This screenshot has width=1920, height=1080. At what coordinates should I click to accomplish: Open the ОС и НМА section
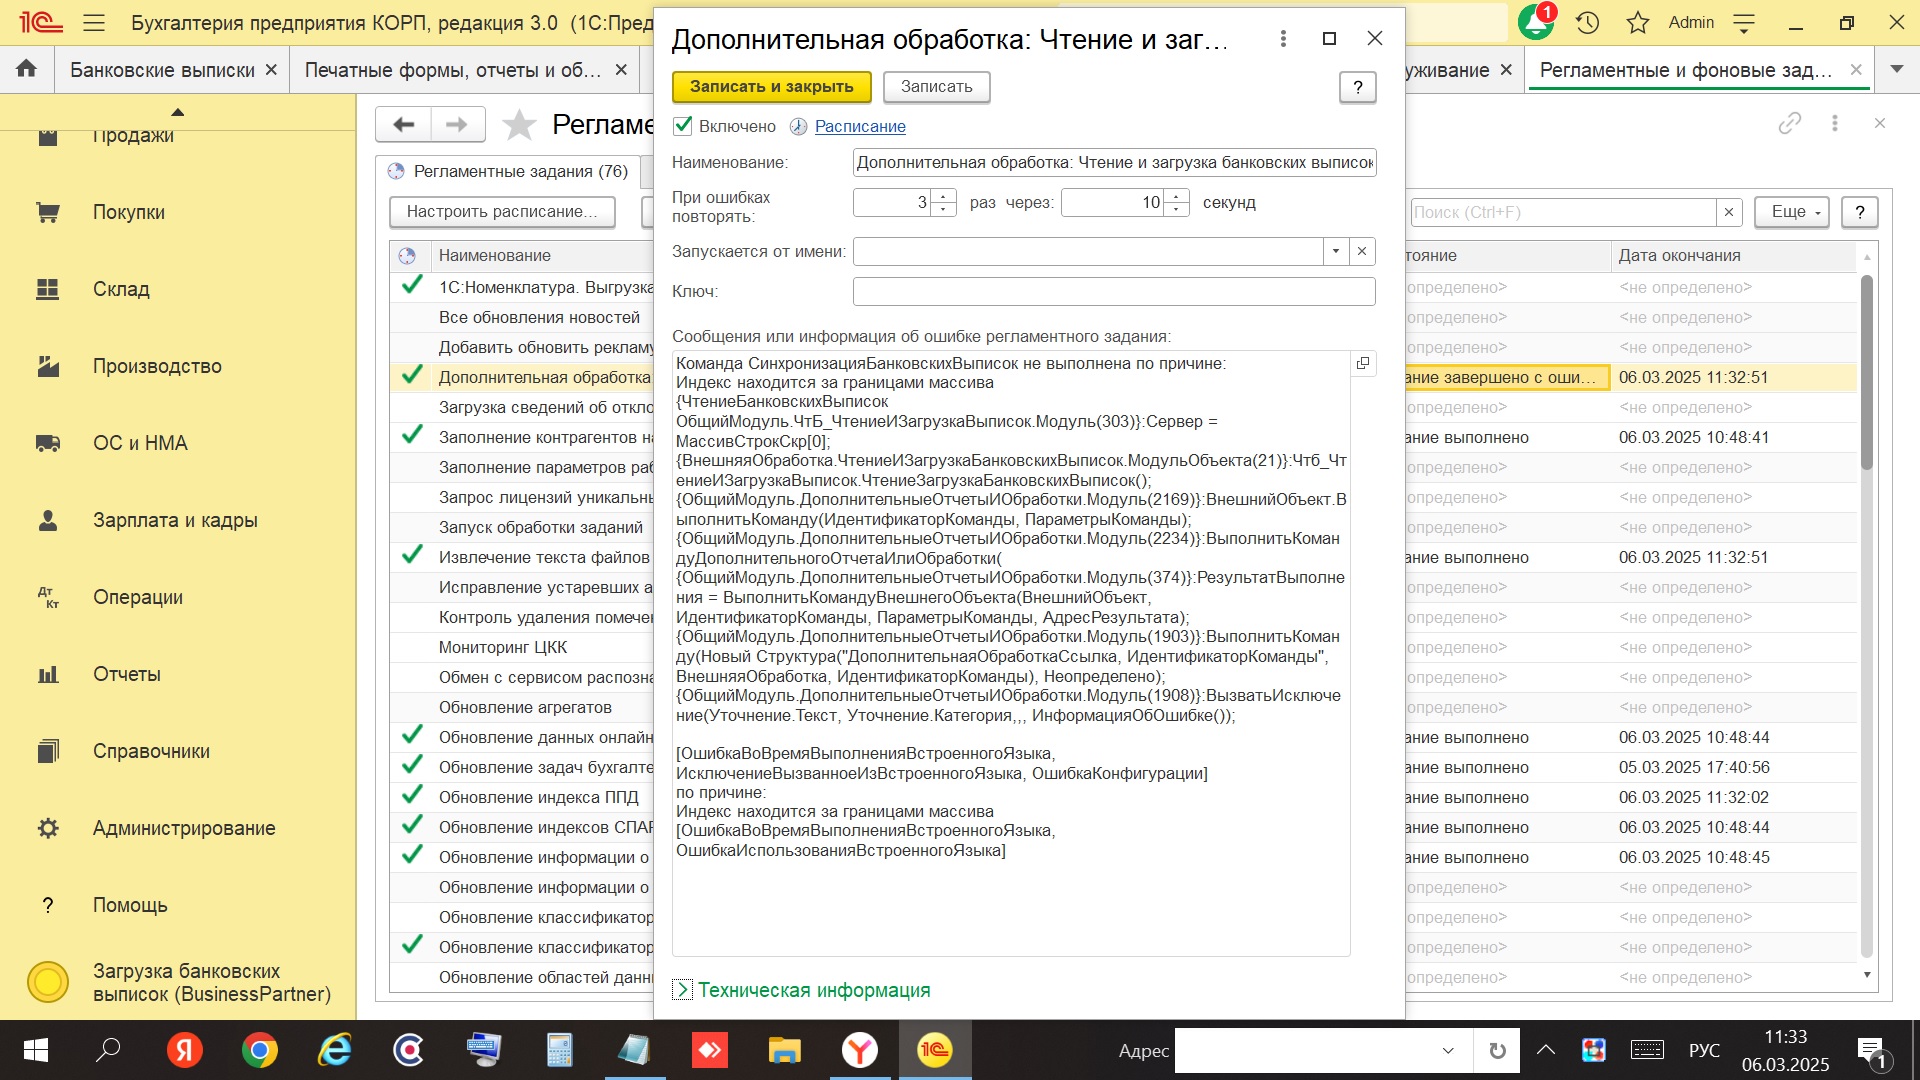pyautogui.click(x=140, y=443)
